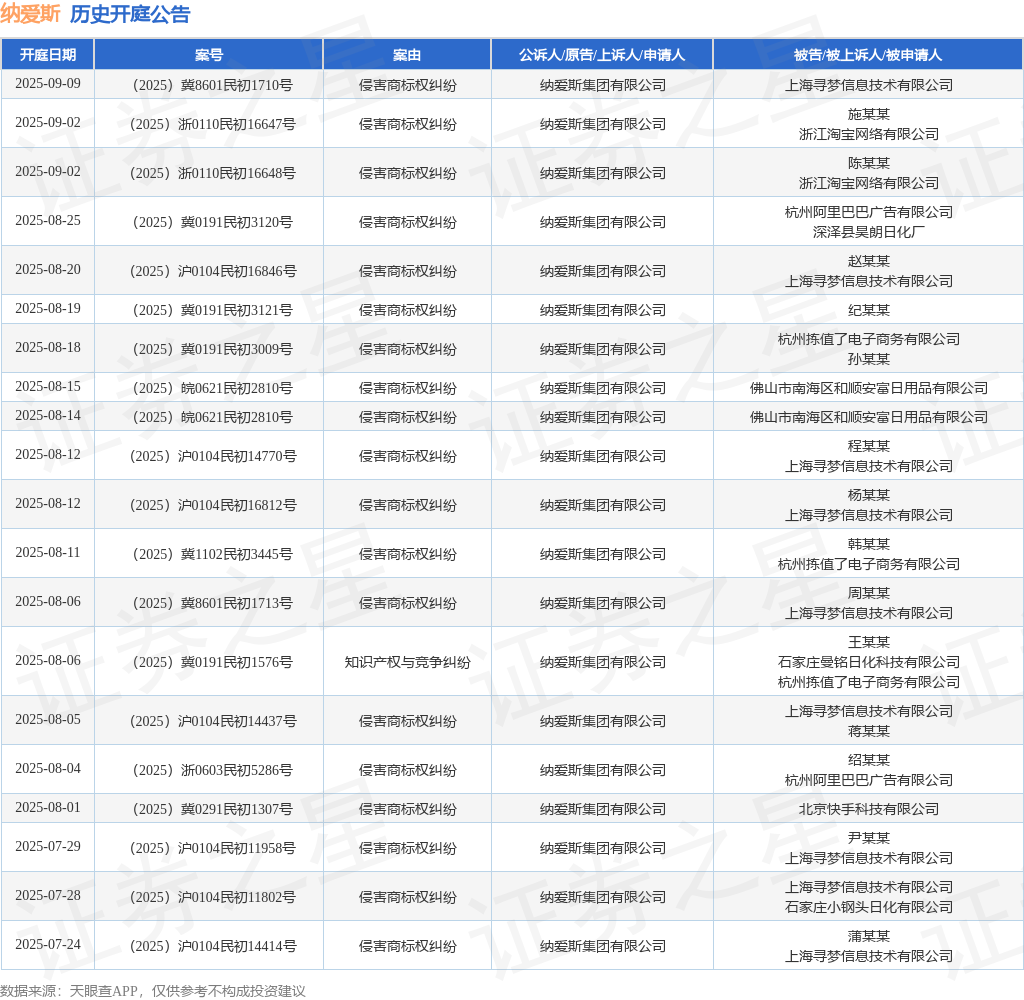
Task: Click defendant 石家庄小钢头日化有限公司
Action: pyautogui.click(x=869, y=907)
